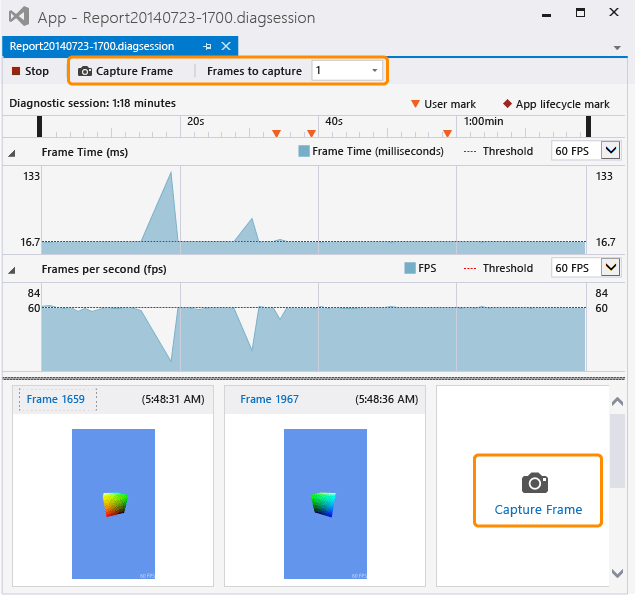Viewport: 635px width, 595px height.
Task: Select the Frame 1967 thumbnail image
Action: [x=325, y=503]
